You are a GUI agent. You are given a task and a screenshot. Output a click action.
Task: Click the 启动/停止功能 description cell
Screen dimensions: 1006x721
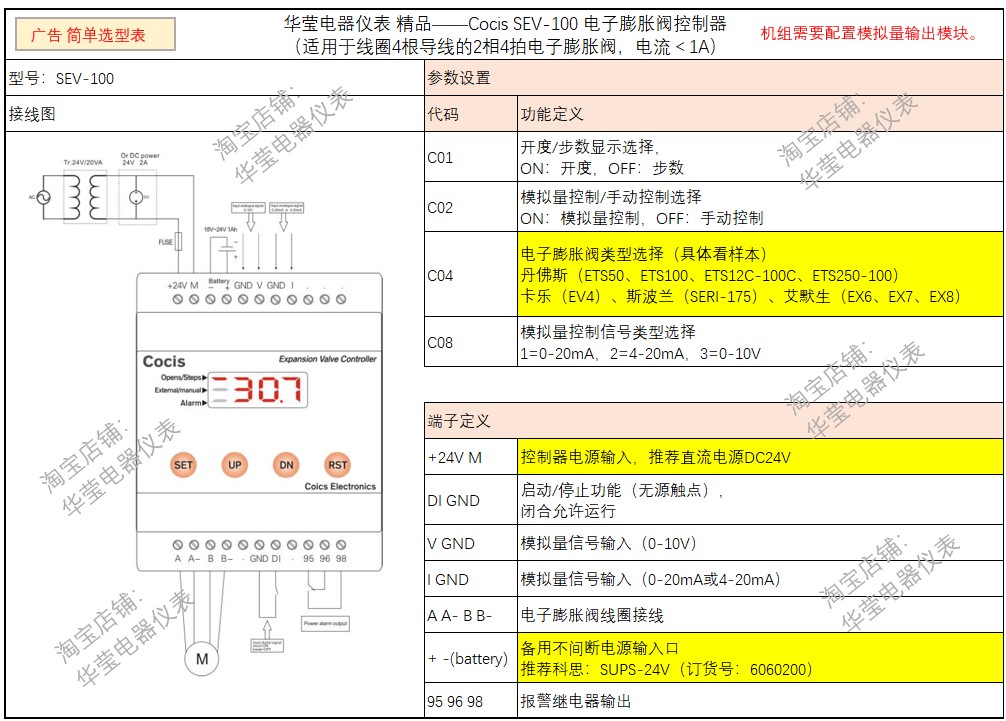(x=760, y=500)
